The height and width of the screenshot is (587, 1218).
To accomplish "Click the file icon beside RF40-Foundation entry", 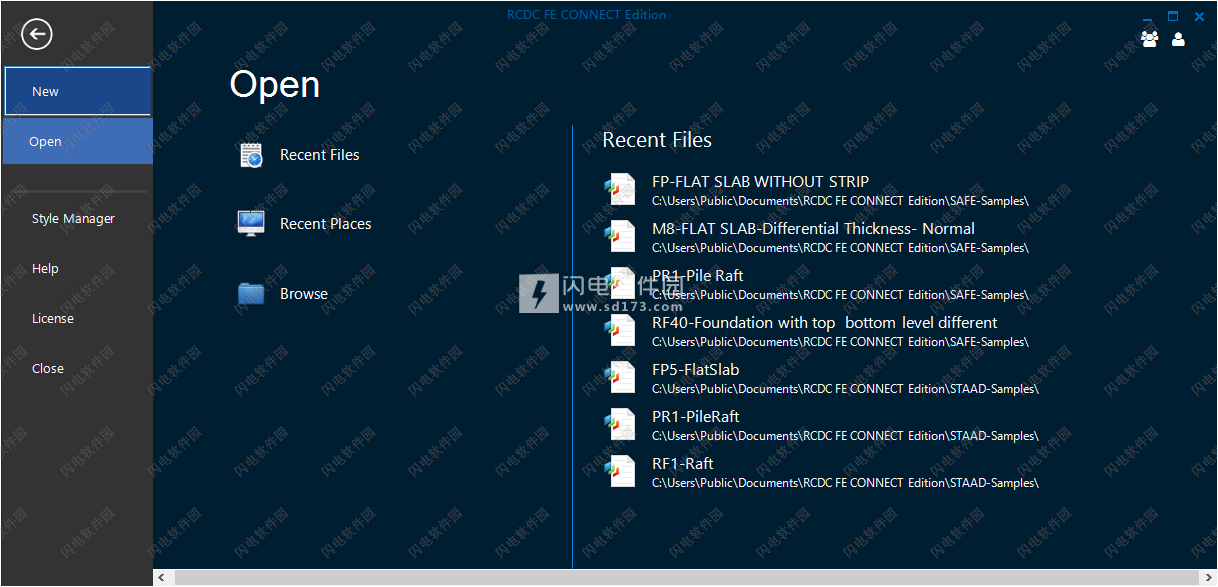I will [x=621, y=330].
